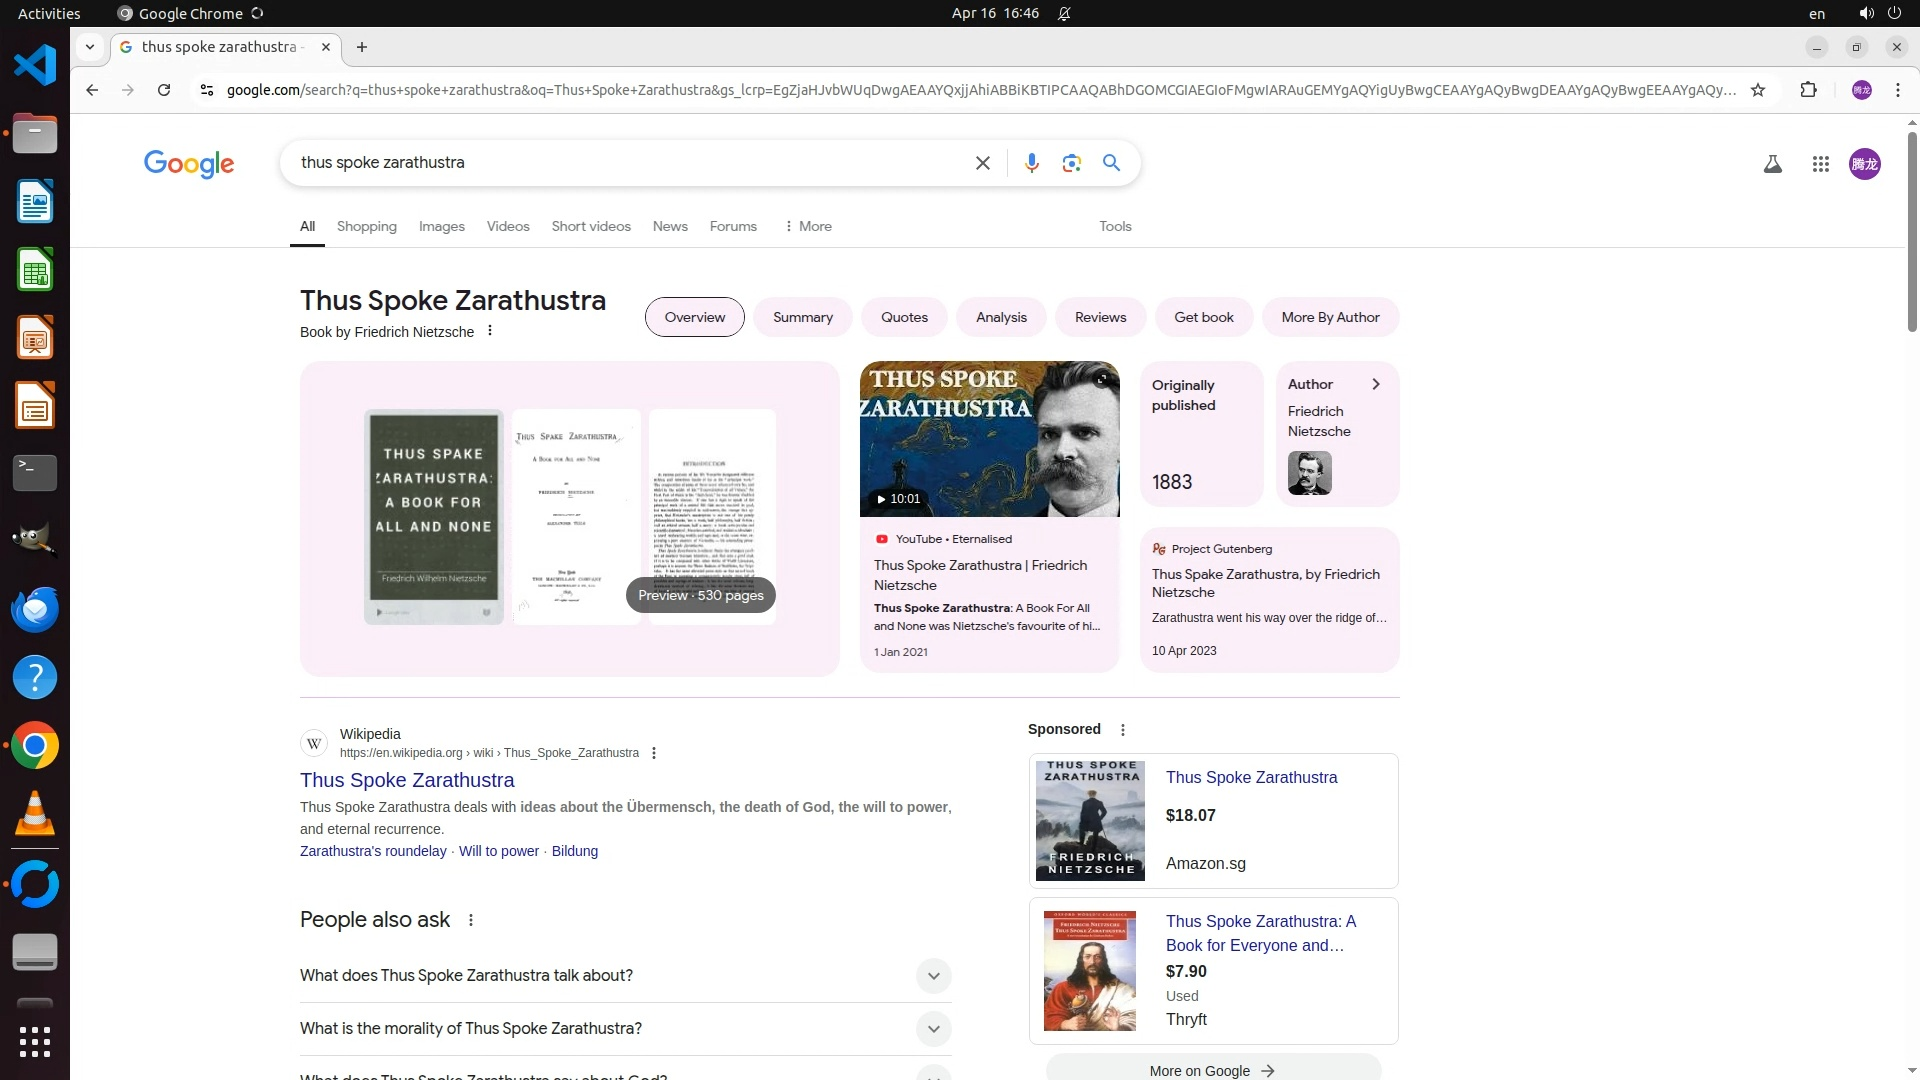1920x1080 pixels.
Task: Open the Wikipedia Thus Spoke Zarathustra link
Action: coord(407,780)
